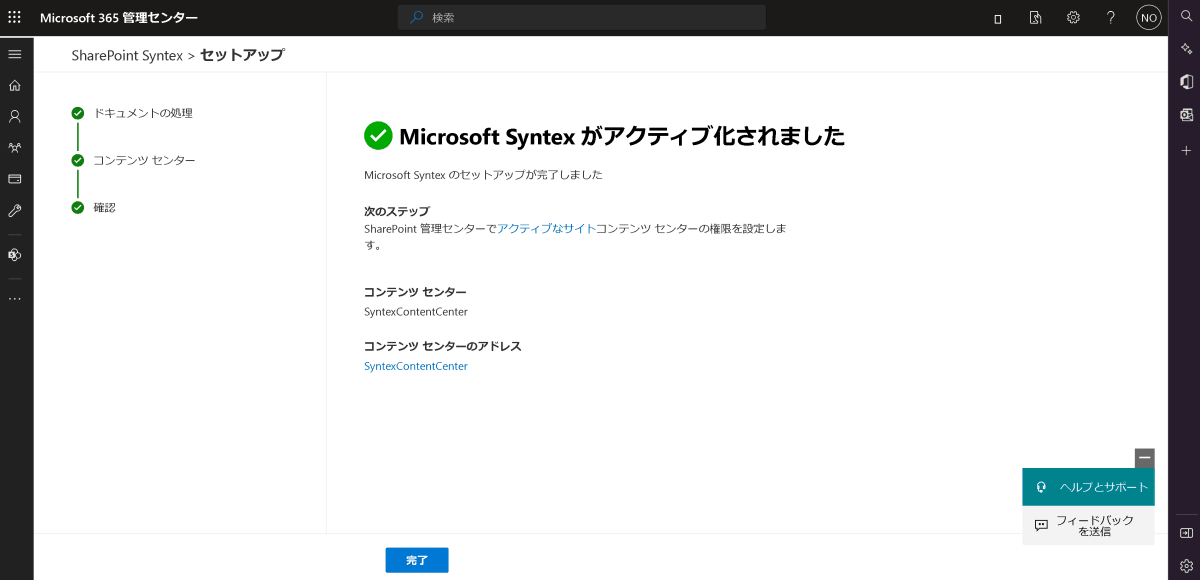Open the what's new document icon in header
Viewport: 1200px width, 580px height.
pyautogui.click(x=1036, y=18)
